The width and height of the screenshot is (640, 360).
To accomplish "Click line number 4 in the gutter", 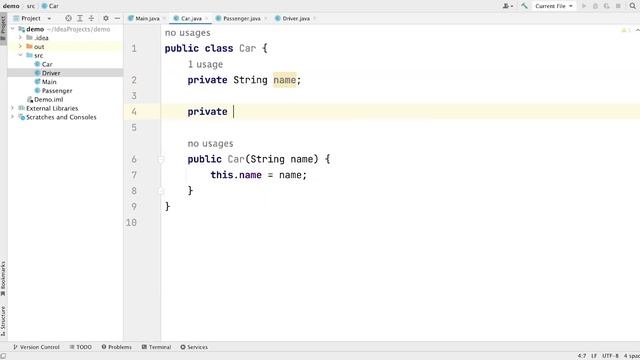I will [134, 111].
